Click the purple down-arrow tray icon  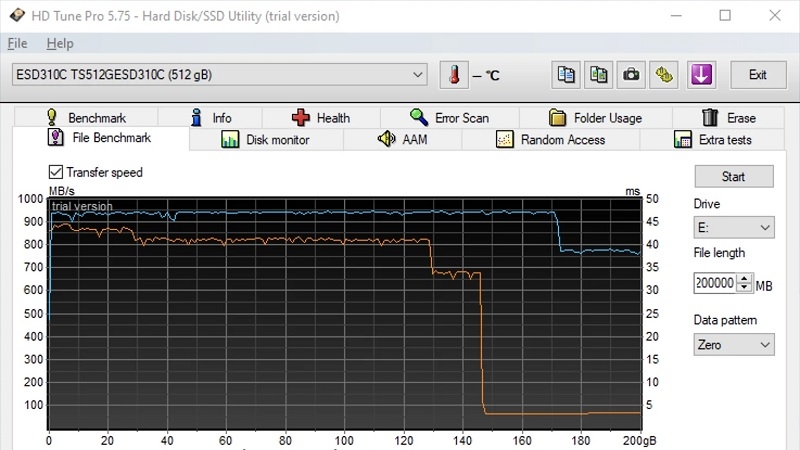point(700,75)
